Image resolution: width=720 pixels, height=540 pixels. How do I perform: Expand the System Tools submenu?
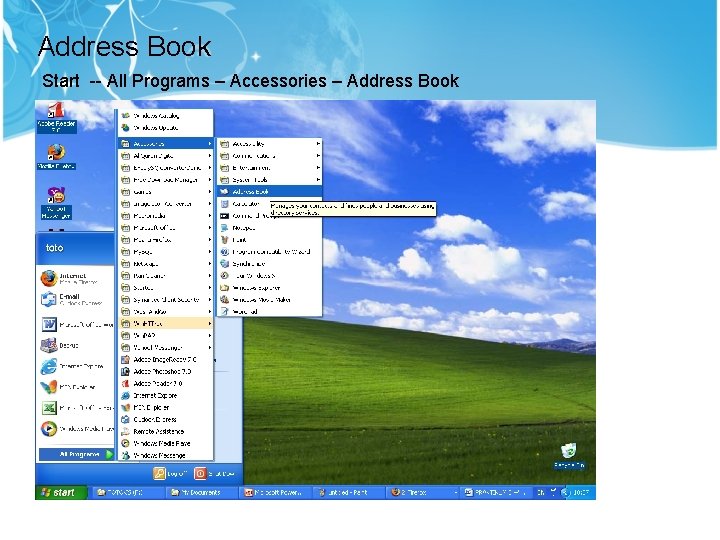point(270,180)
